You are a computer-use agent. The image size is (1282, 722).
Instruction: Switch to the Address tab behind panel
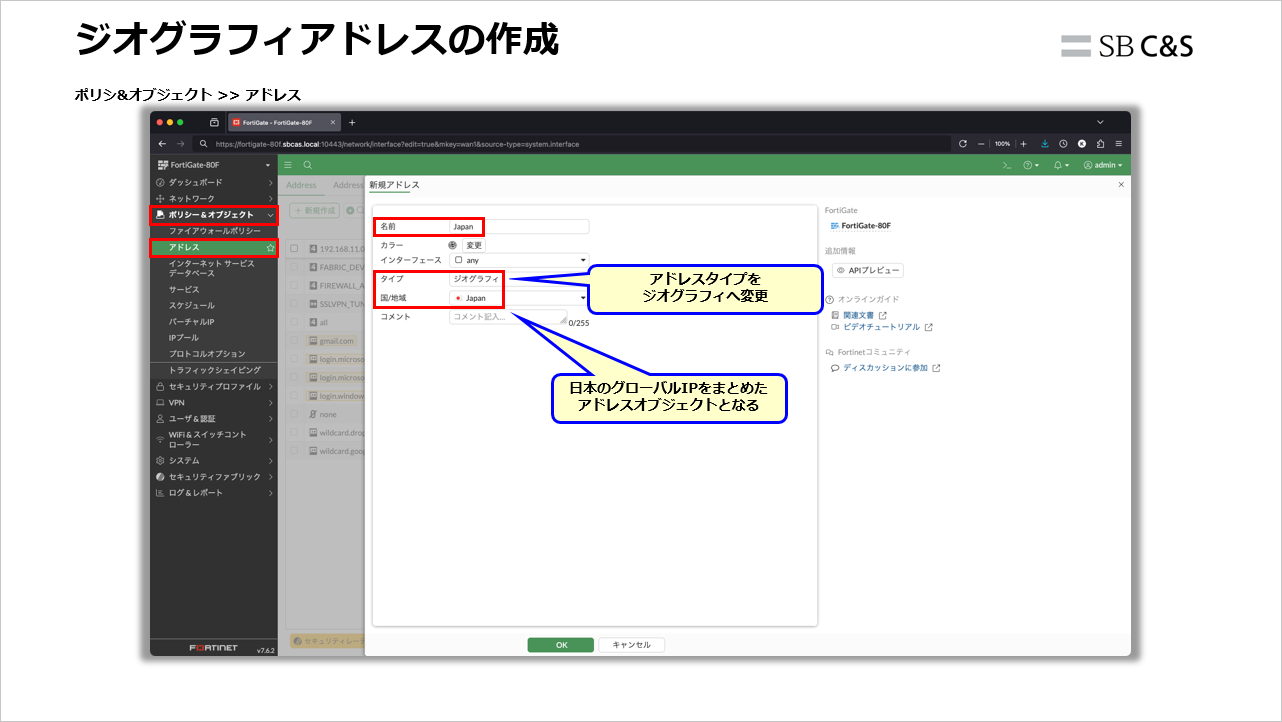point(301,185)
